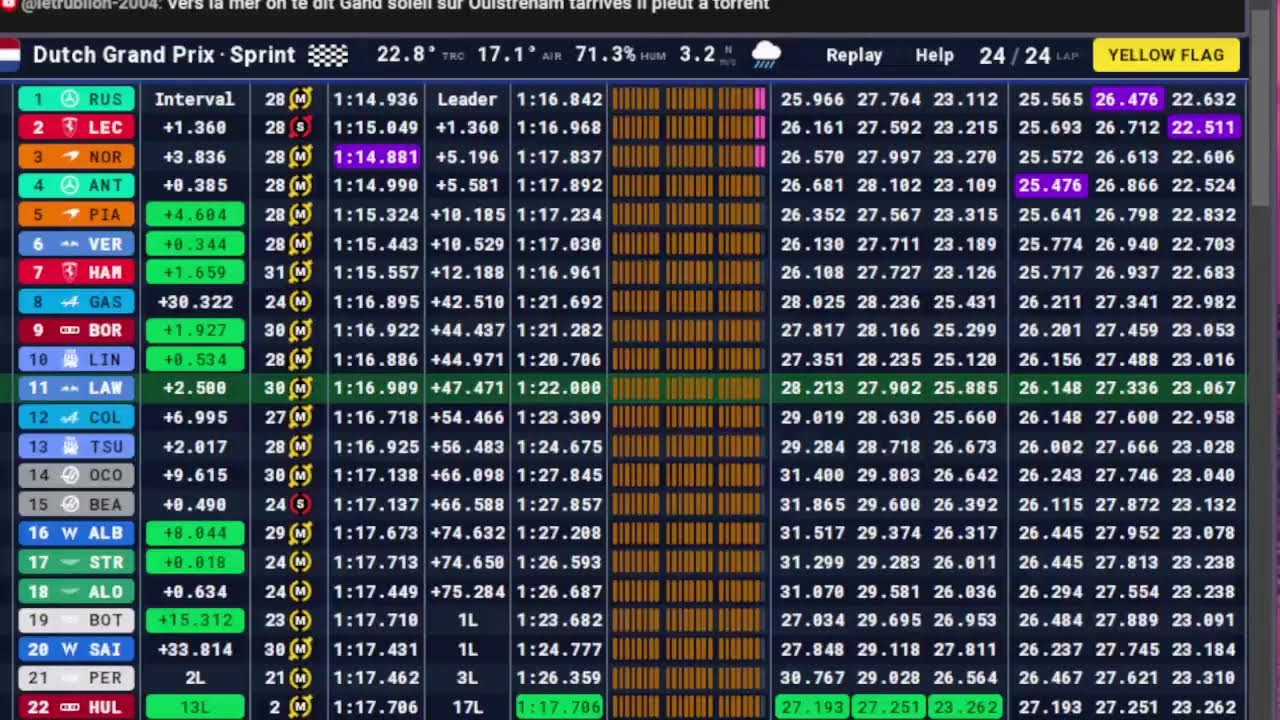Click the purple sector time 22.511
This screenshot has height=720, width=1280.
click(1203, 127)
